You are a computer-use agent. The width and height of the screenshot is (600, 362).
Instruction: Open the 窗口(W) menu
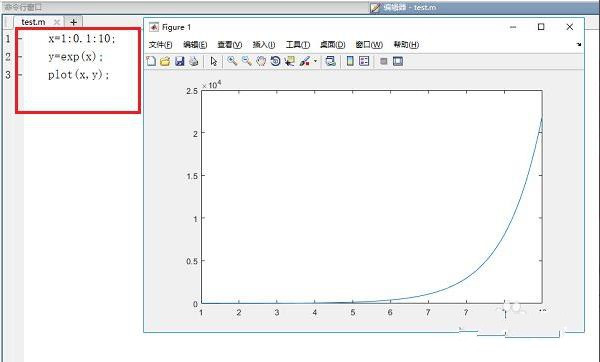pos(369,45)
